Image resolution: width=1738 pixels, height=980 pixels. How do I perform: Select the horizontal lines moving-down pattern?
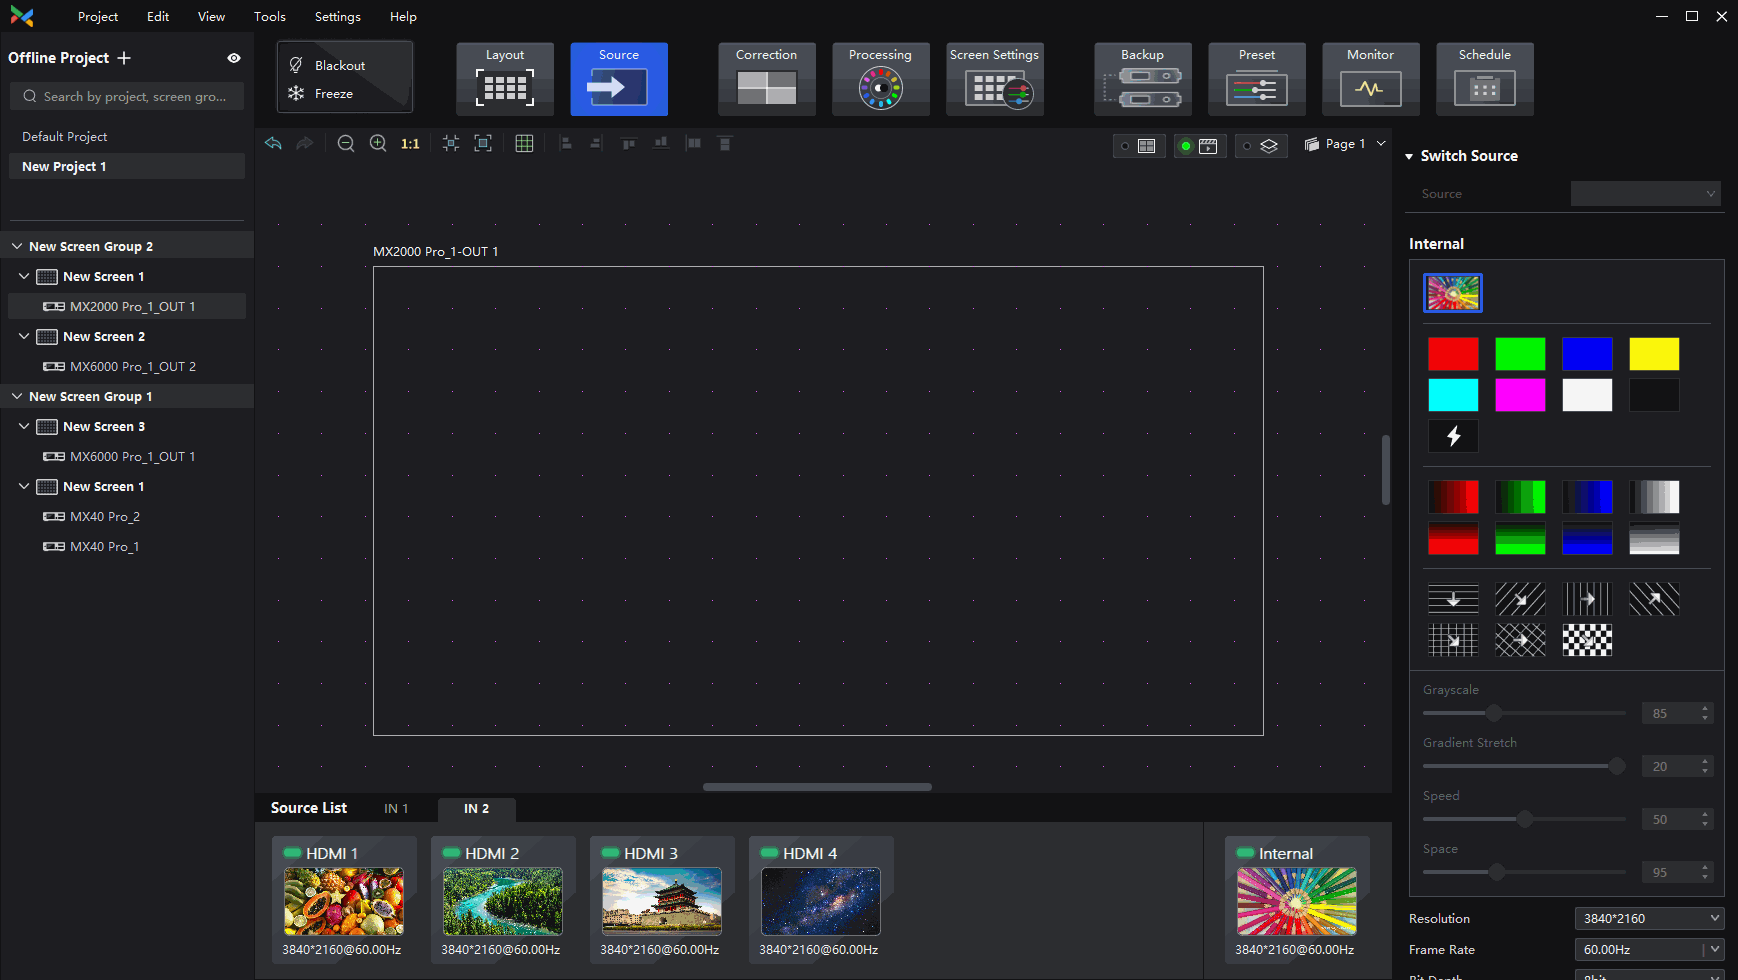1453,599
